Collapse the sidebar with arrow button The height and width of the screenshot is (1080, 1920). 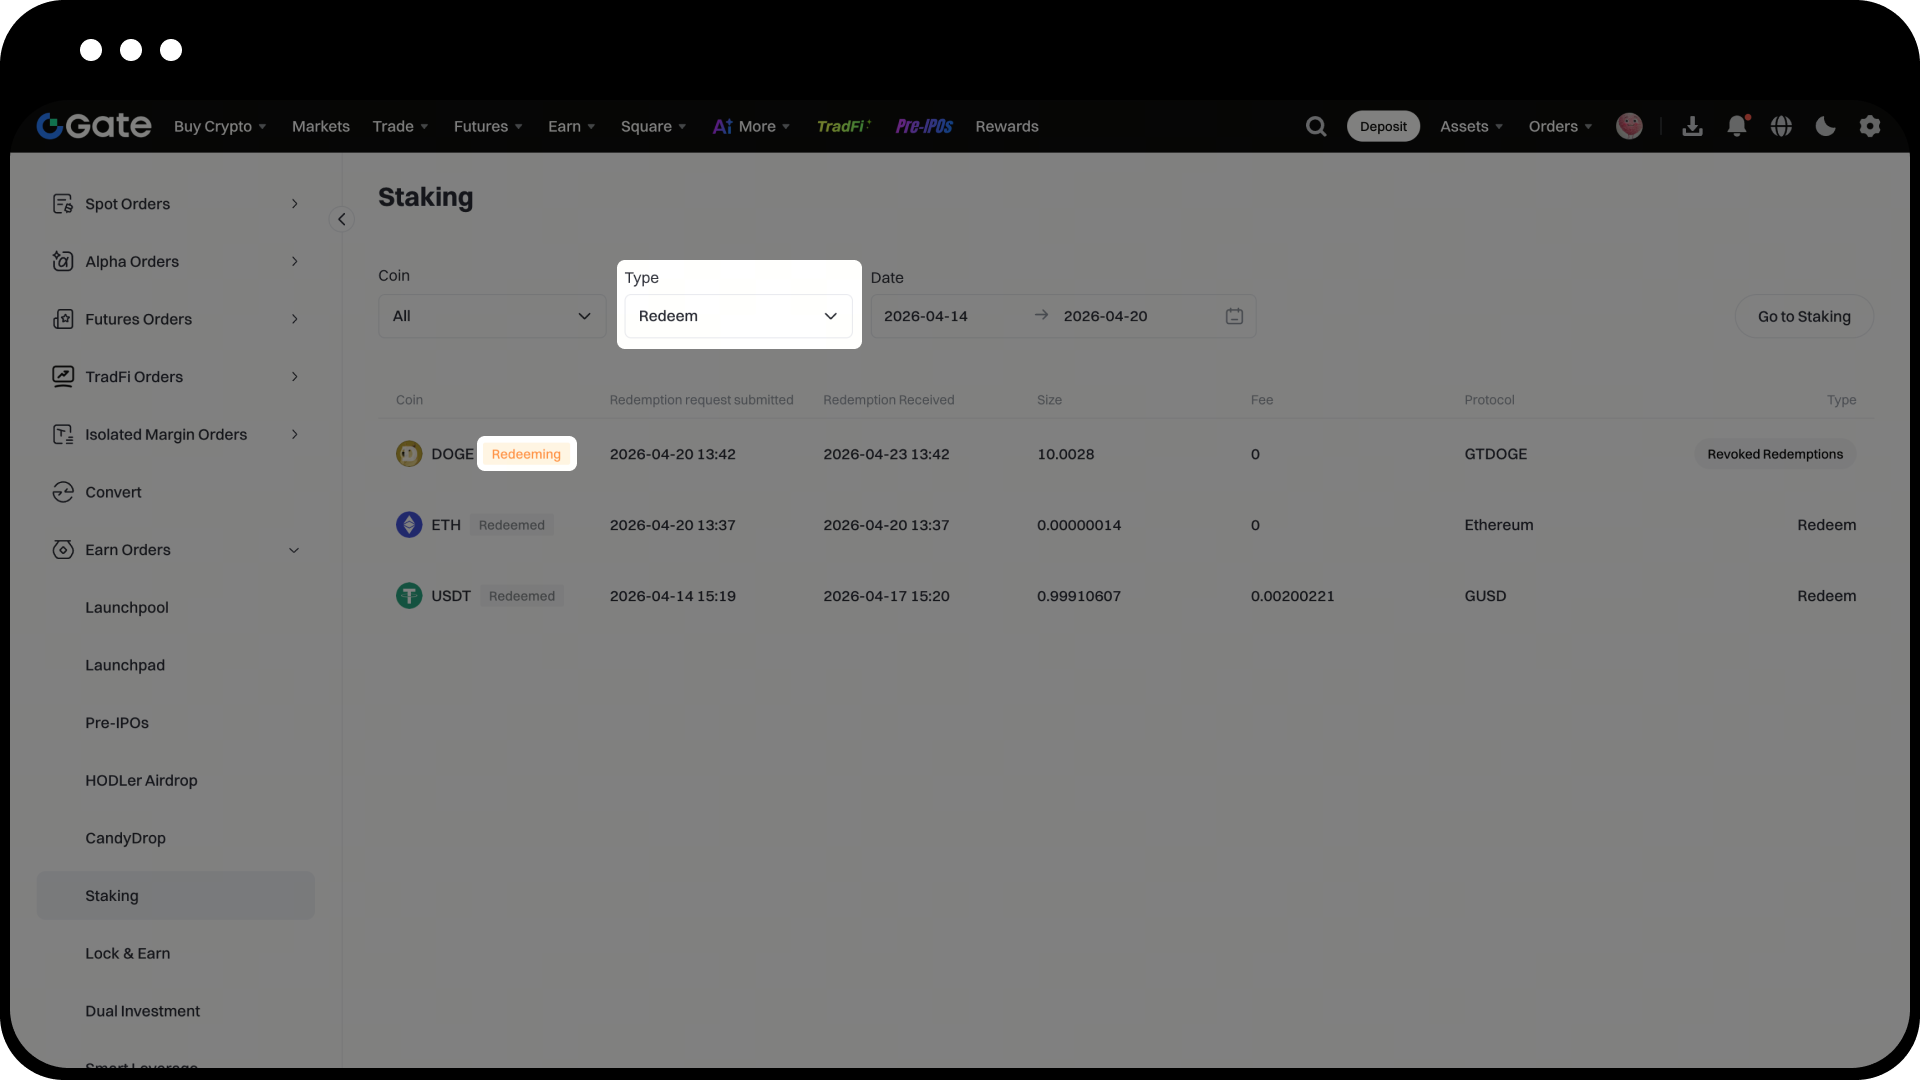point(341,219)
